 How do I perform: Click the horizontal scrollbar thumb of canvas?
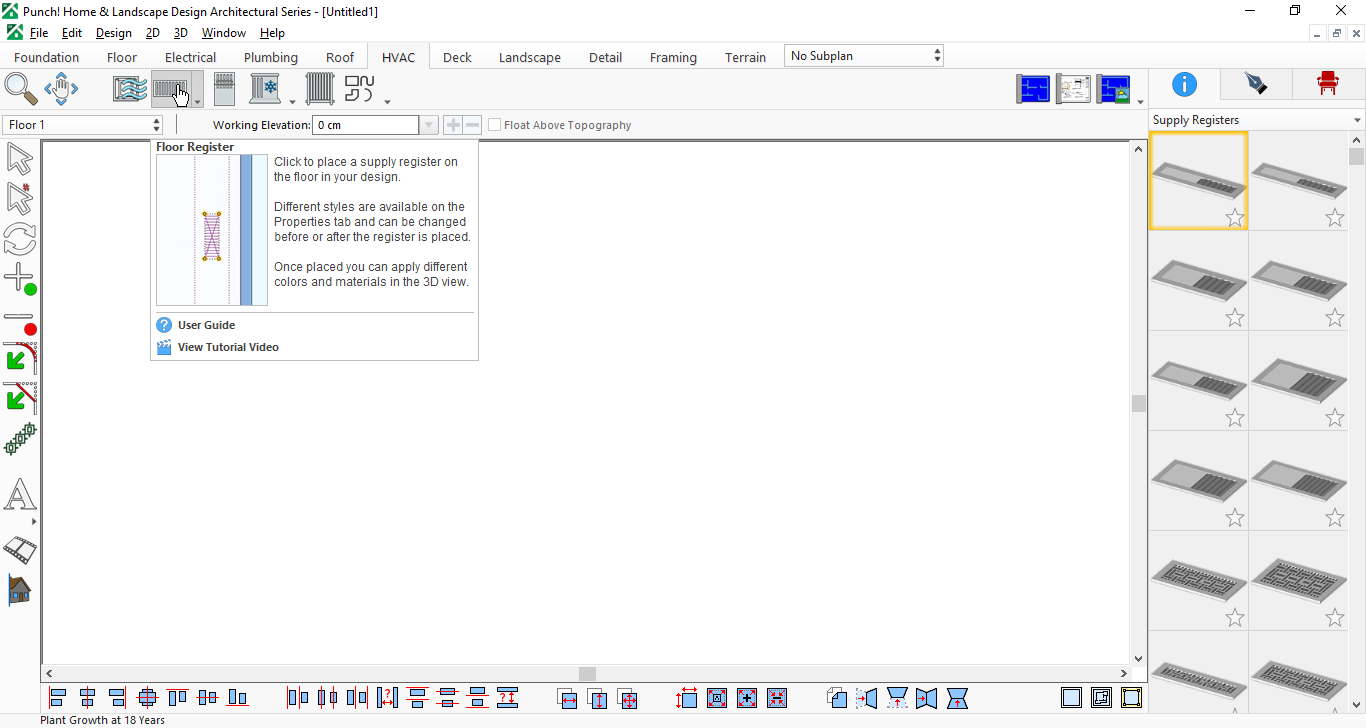point(587,674)
